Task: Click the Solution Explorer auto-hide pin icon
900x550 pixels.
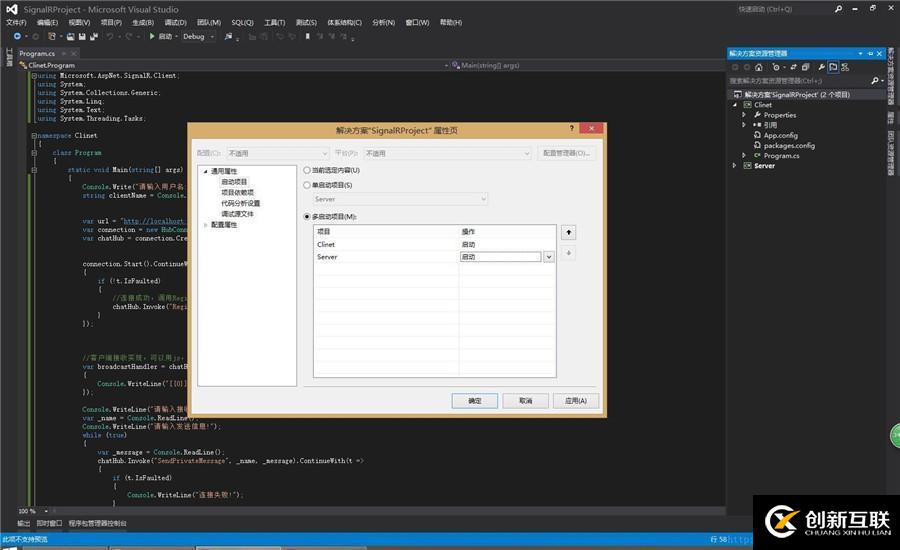Action: click(x=870, y=53)
